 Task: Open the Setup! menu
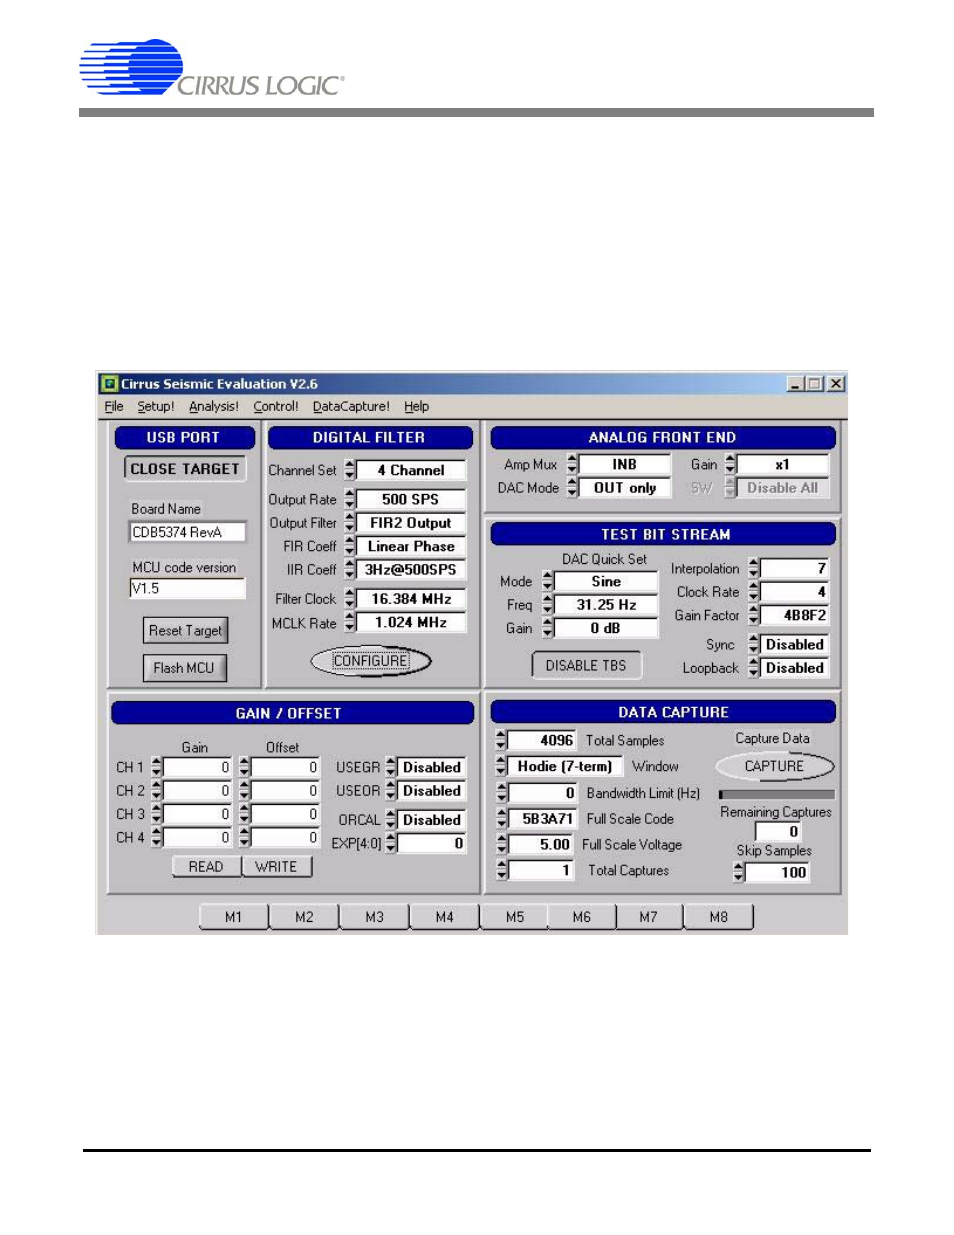coord(155,407)
